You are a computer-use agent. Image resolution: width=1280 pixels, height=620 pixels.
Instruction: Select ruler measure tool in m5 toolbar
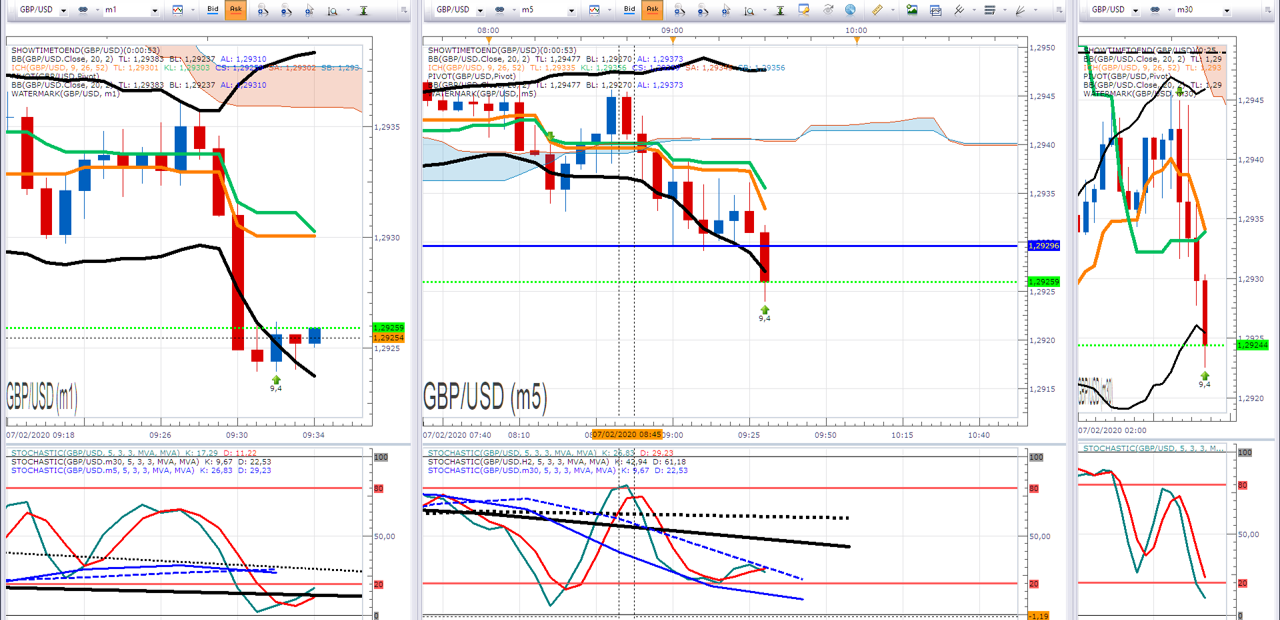[877, 9]
